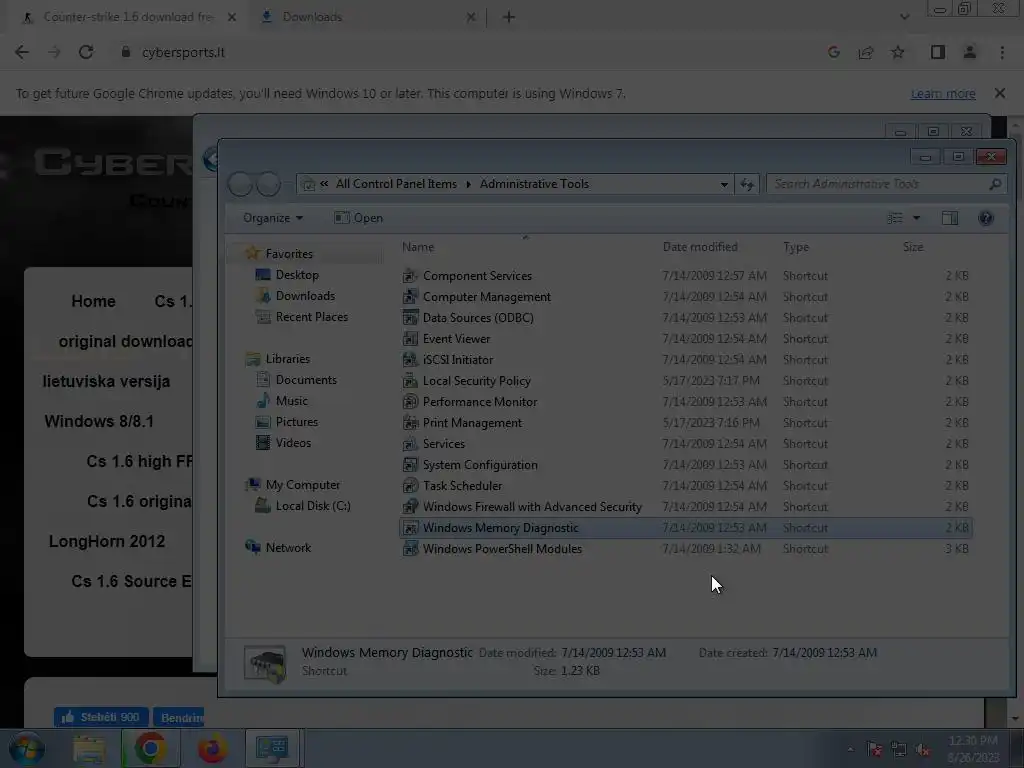Select the Computer Management icon
Viewport: 1024px width, 768px height.
click(410, 297)
